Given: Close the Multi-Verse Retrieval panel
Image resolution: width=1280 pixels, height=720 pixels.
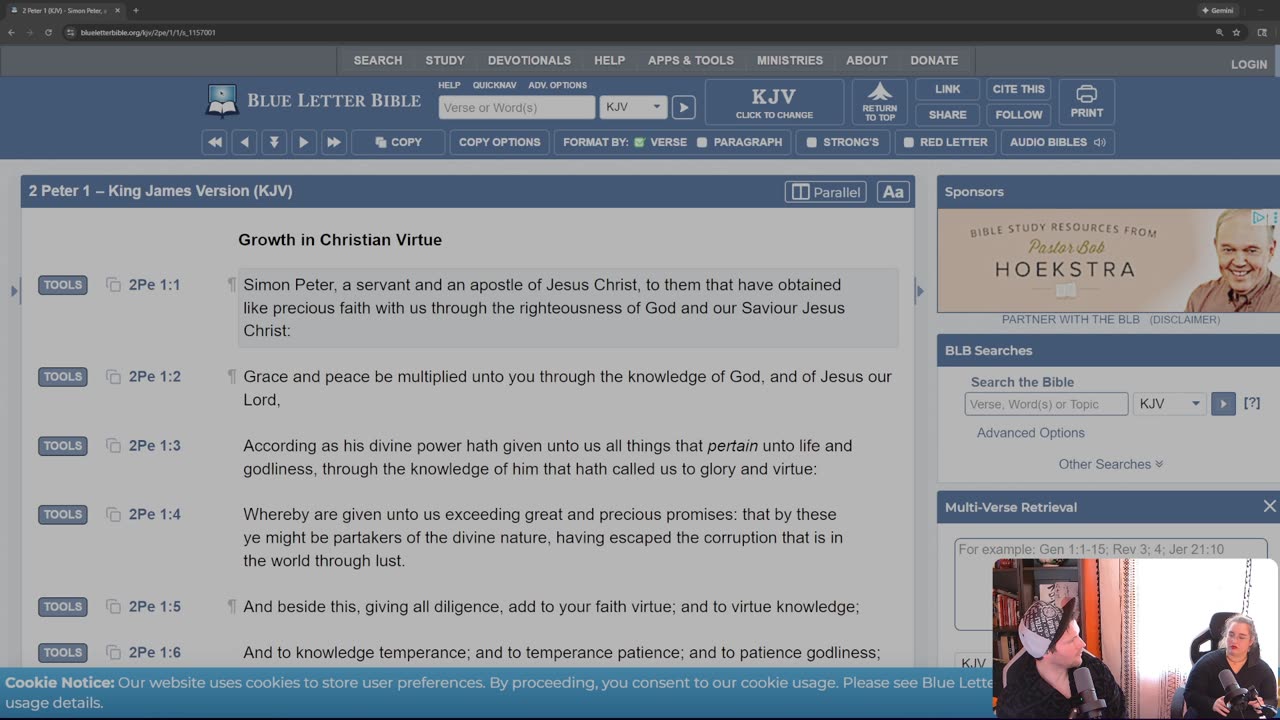Looking at the screenshot, I should pyautogui.click(x=1269, y=507).
